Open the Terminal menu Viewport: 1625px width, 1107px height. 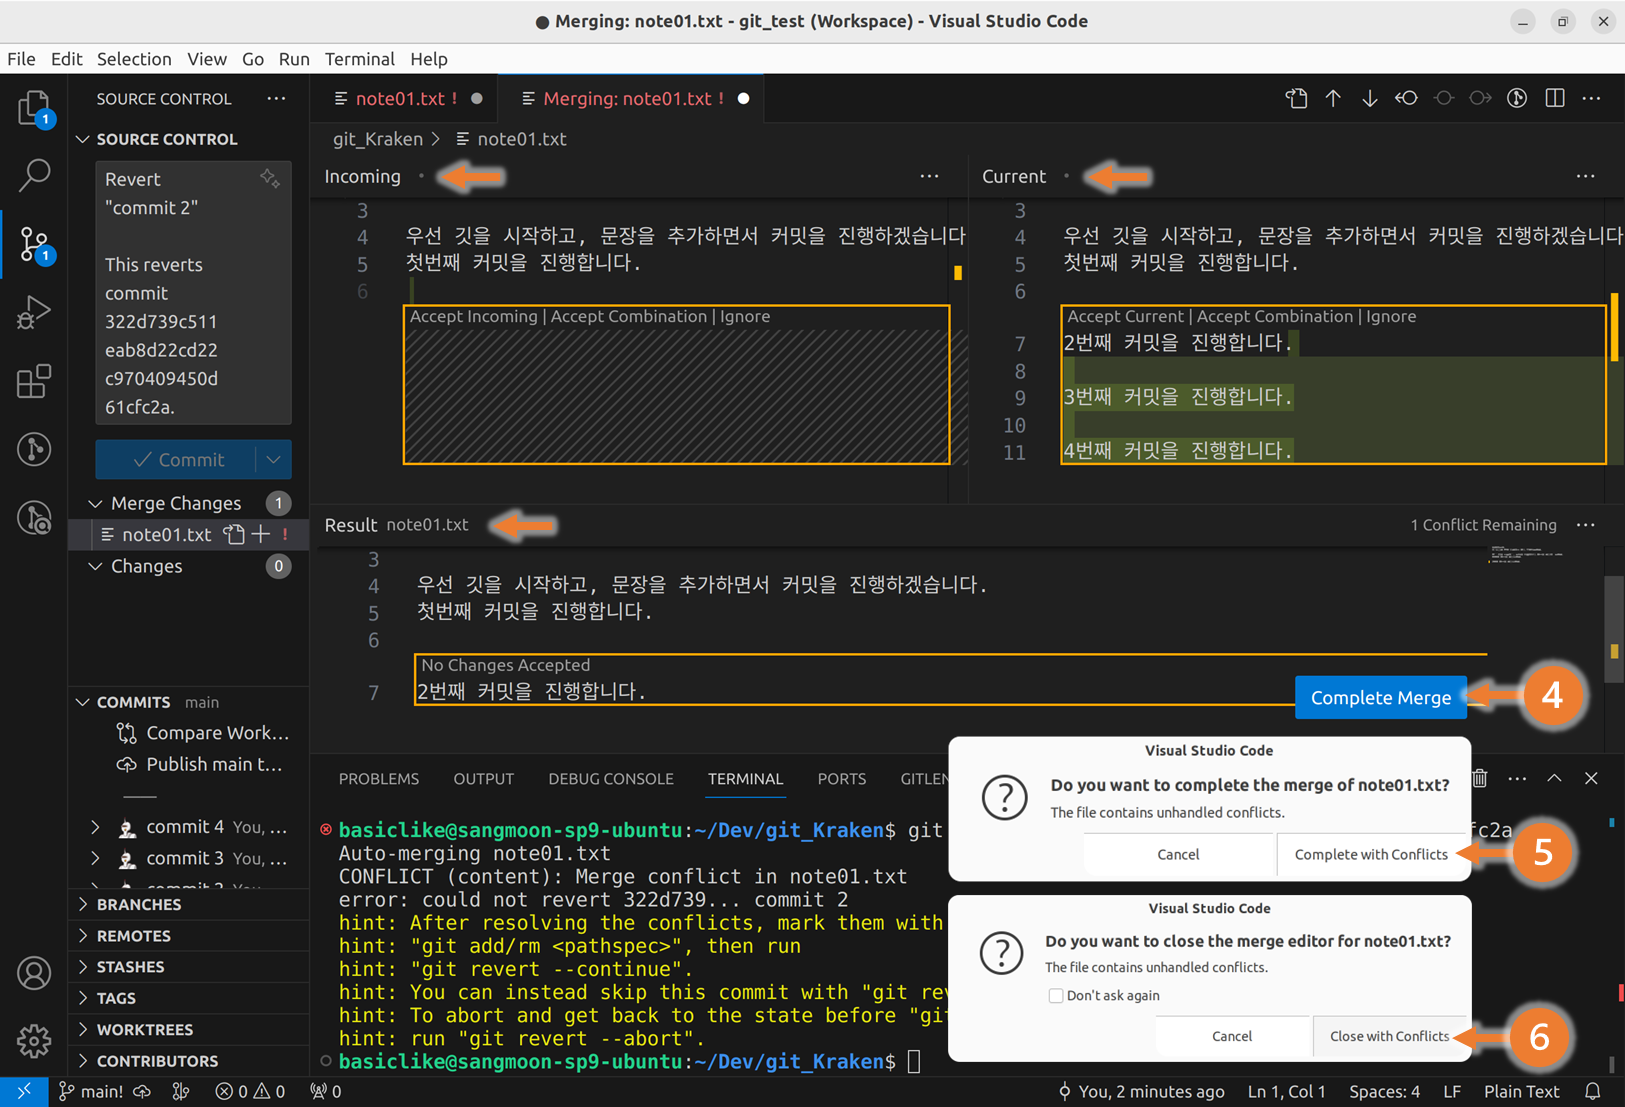[360, 59]
